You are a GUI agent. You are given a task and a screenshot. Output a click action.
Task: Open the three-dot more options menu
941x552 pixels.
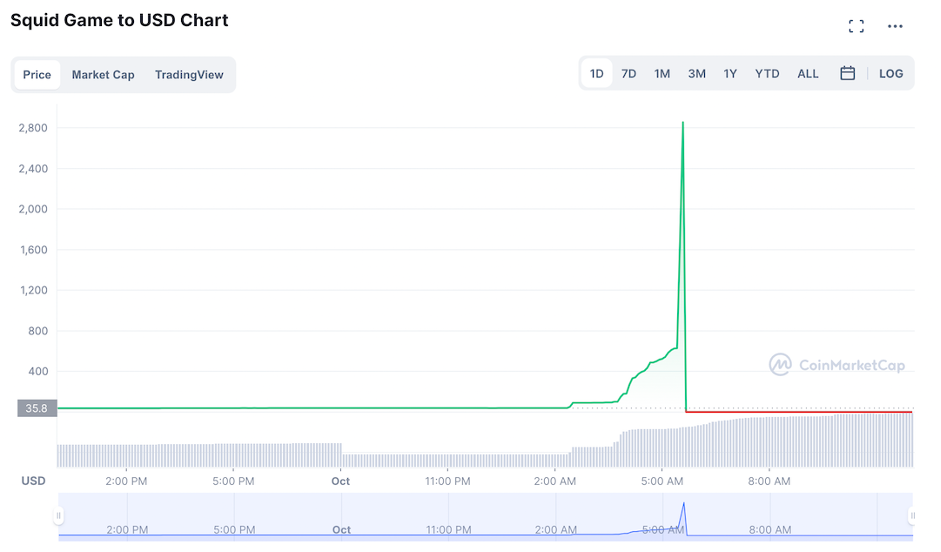tap(895, 26)
